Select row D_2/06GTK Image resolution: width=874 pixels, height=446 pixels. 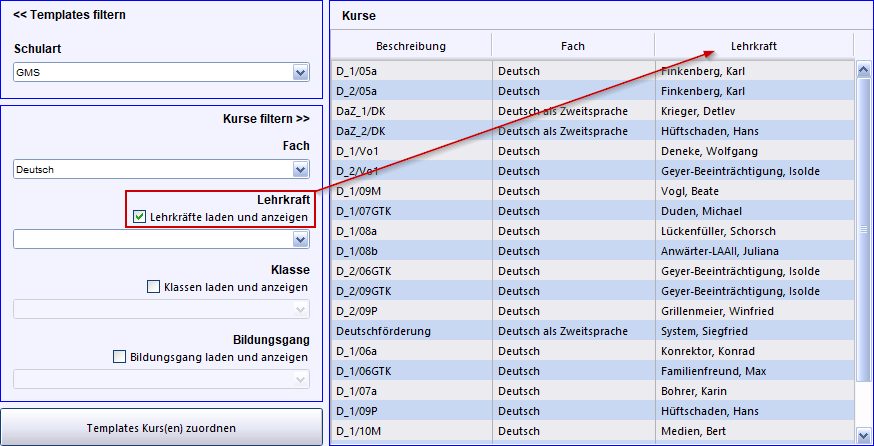tap(593, 271)
